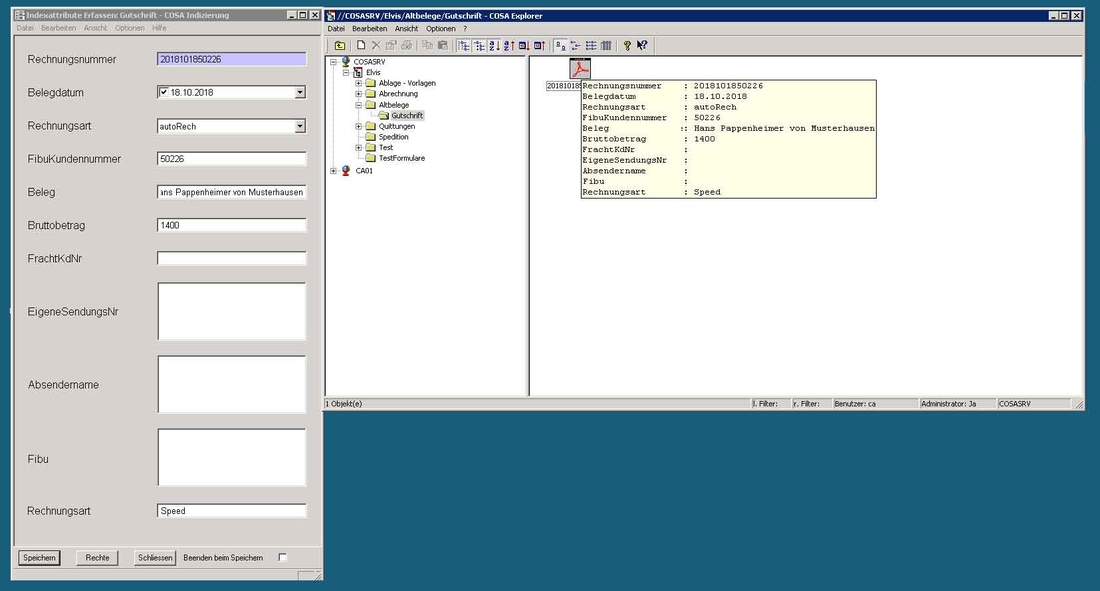Expand the CA01 node in the tree

tap(335, 169)
